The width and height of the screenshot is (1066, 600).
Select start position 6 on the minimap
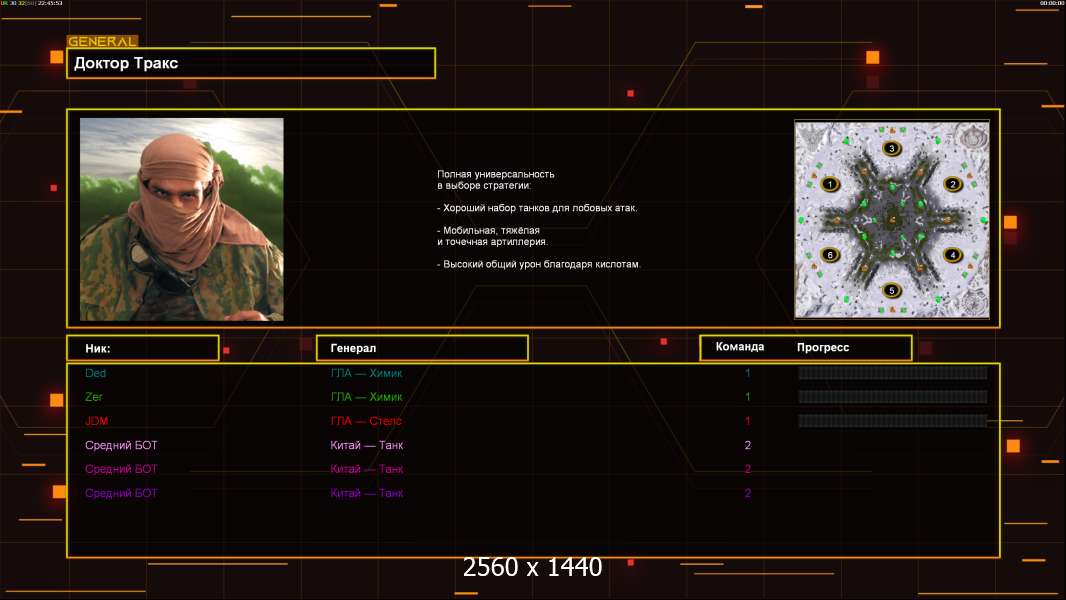[x=828, y=255]
